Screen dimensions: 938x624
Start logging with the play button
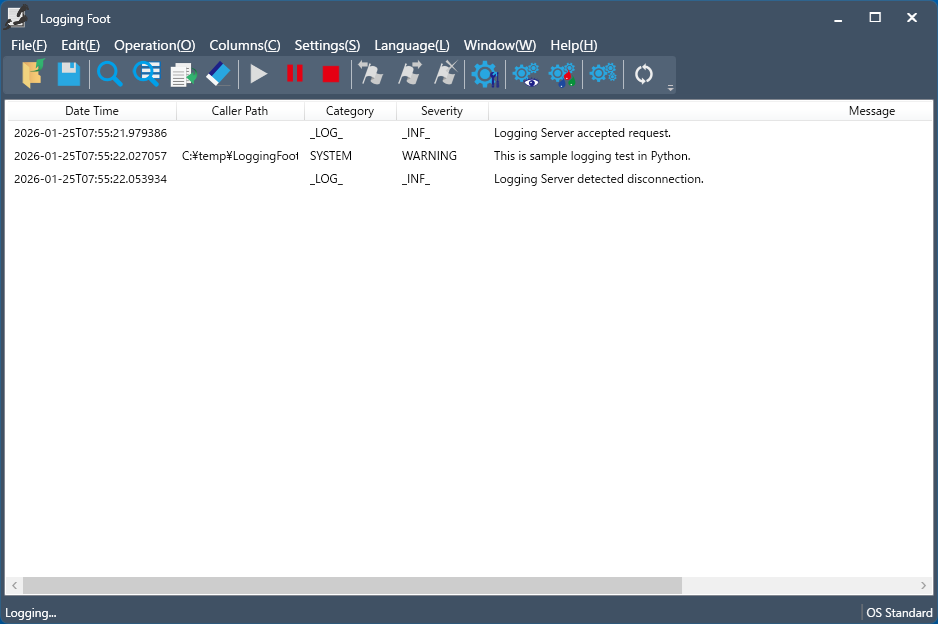(259, 74)
